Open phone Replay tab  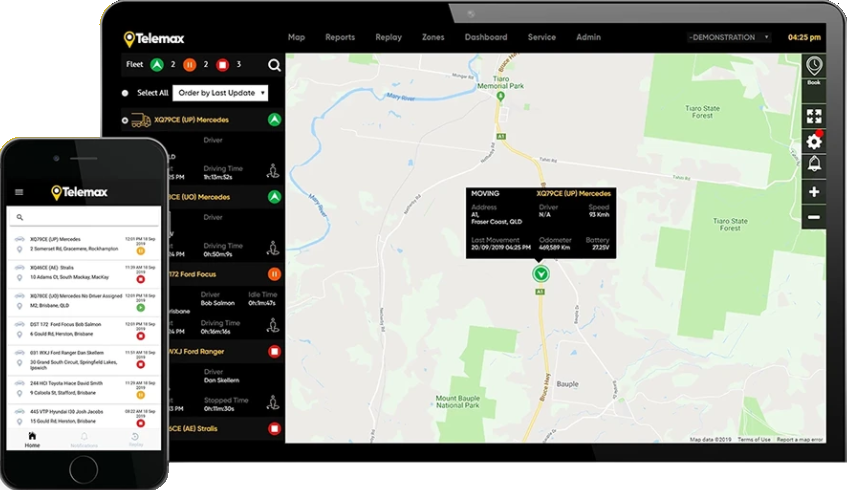[136, 440]
